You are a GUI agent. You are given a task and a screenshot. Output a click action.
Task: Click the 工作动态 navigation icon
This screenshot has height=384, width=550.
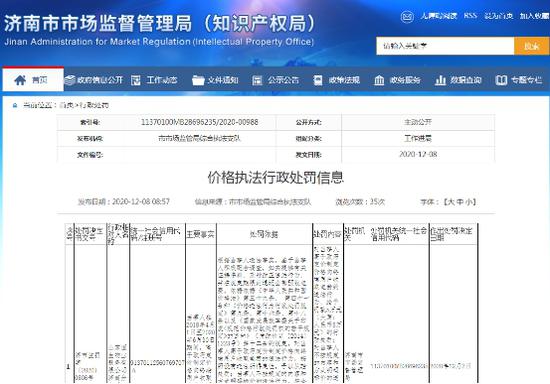[136, 80]
